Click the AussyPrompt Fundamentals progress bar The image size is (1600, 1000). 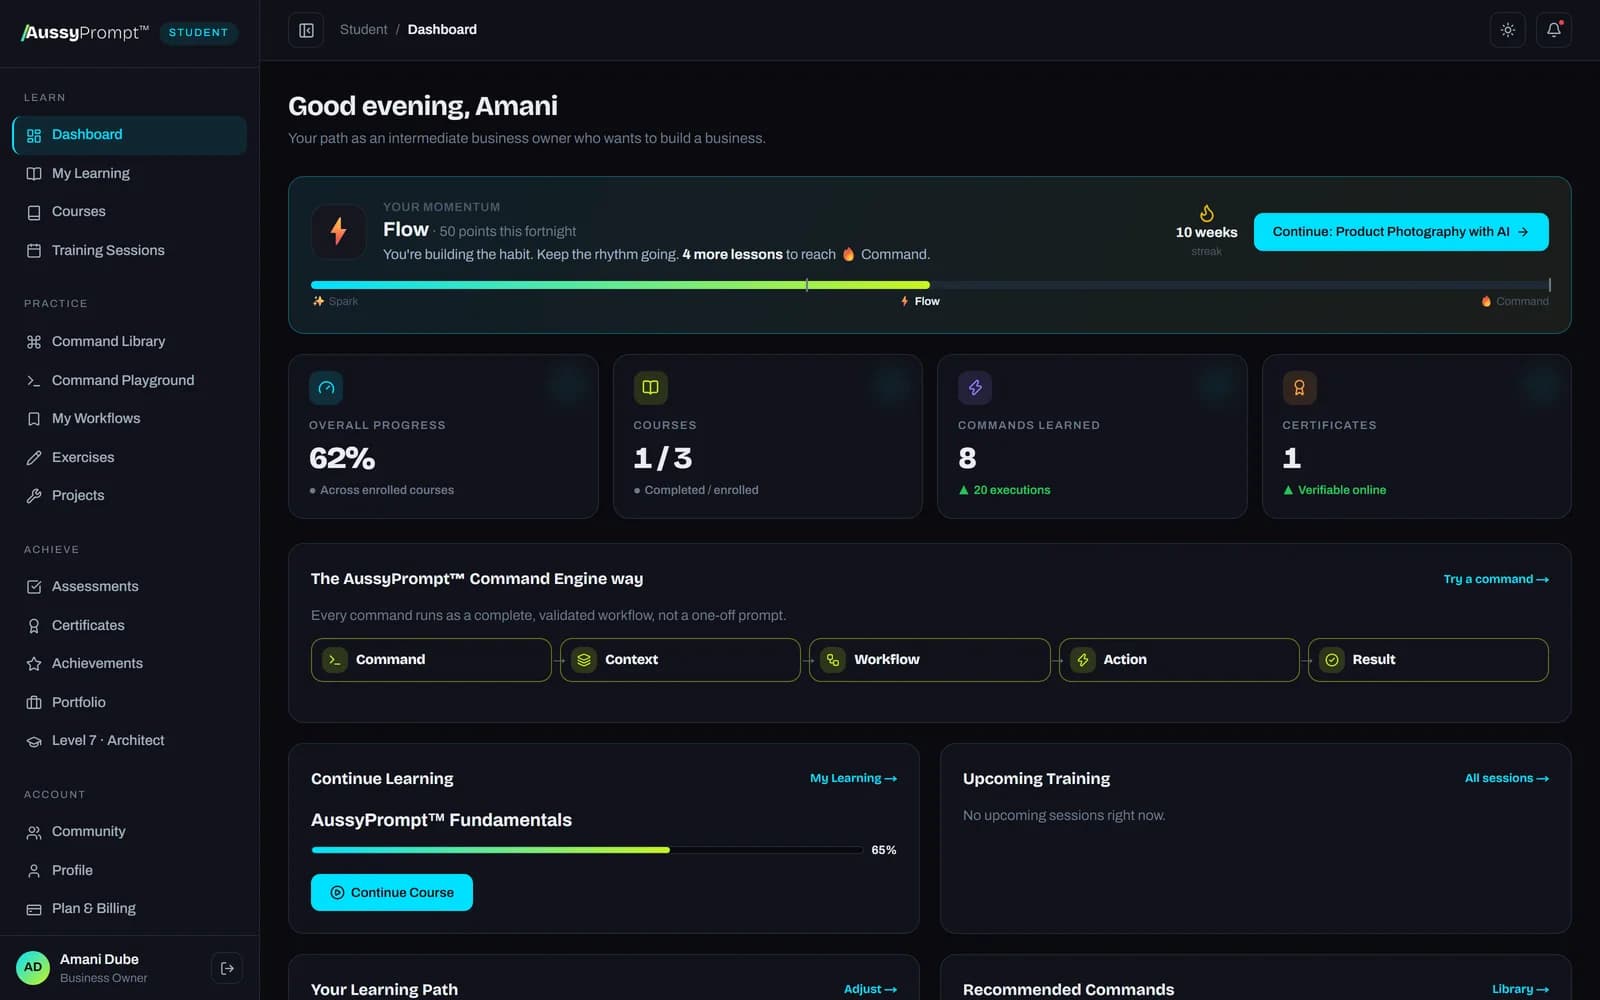587,850
